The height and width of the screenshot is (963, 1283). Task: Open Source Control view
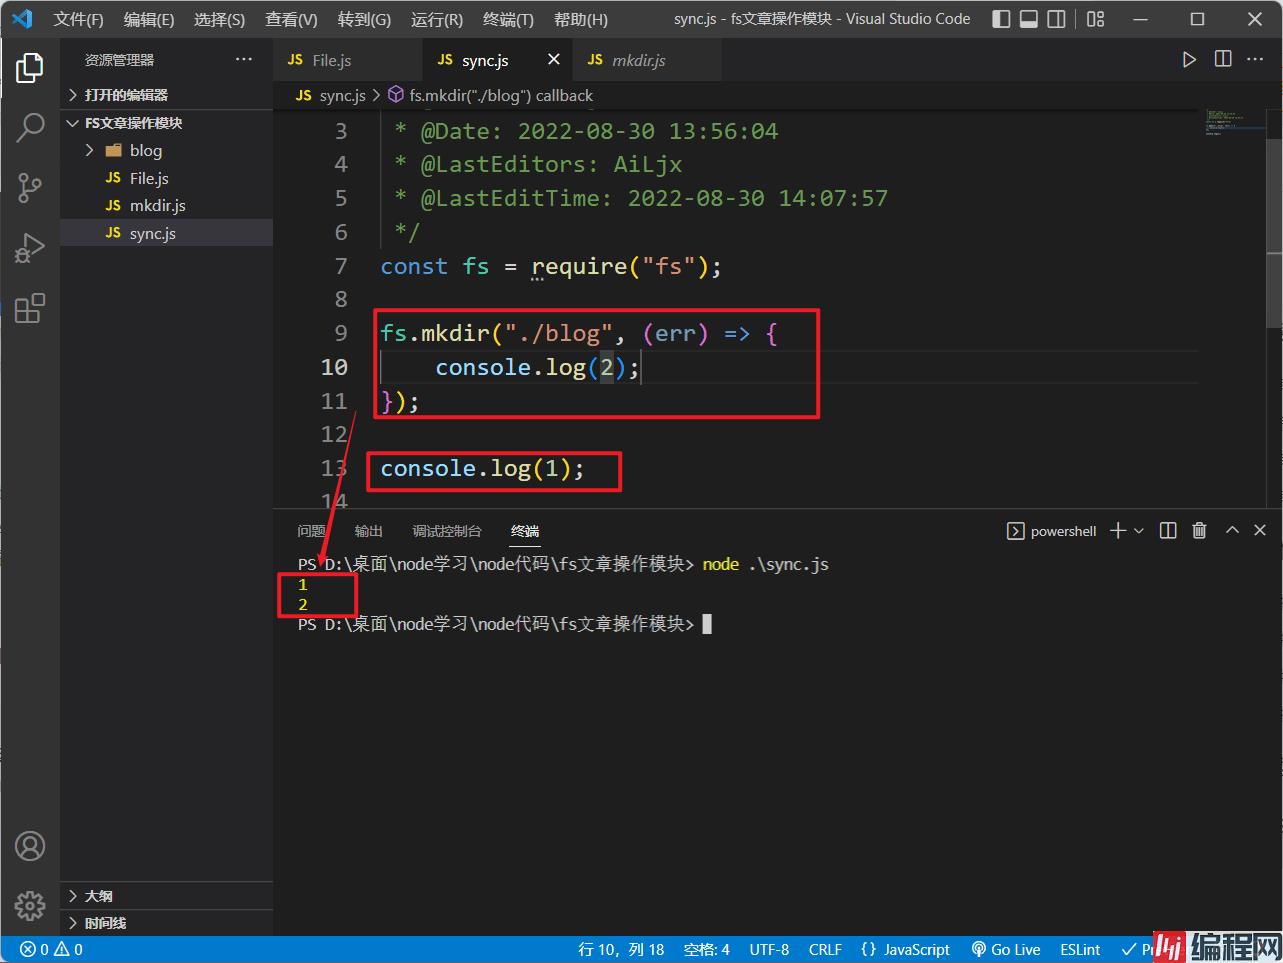[30, 187]
